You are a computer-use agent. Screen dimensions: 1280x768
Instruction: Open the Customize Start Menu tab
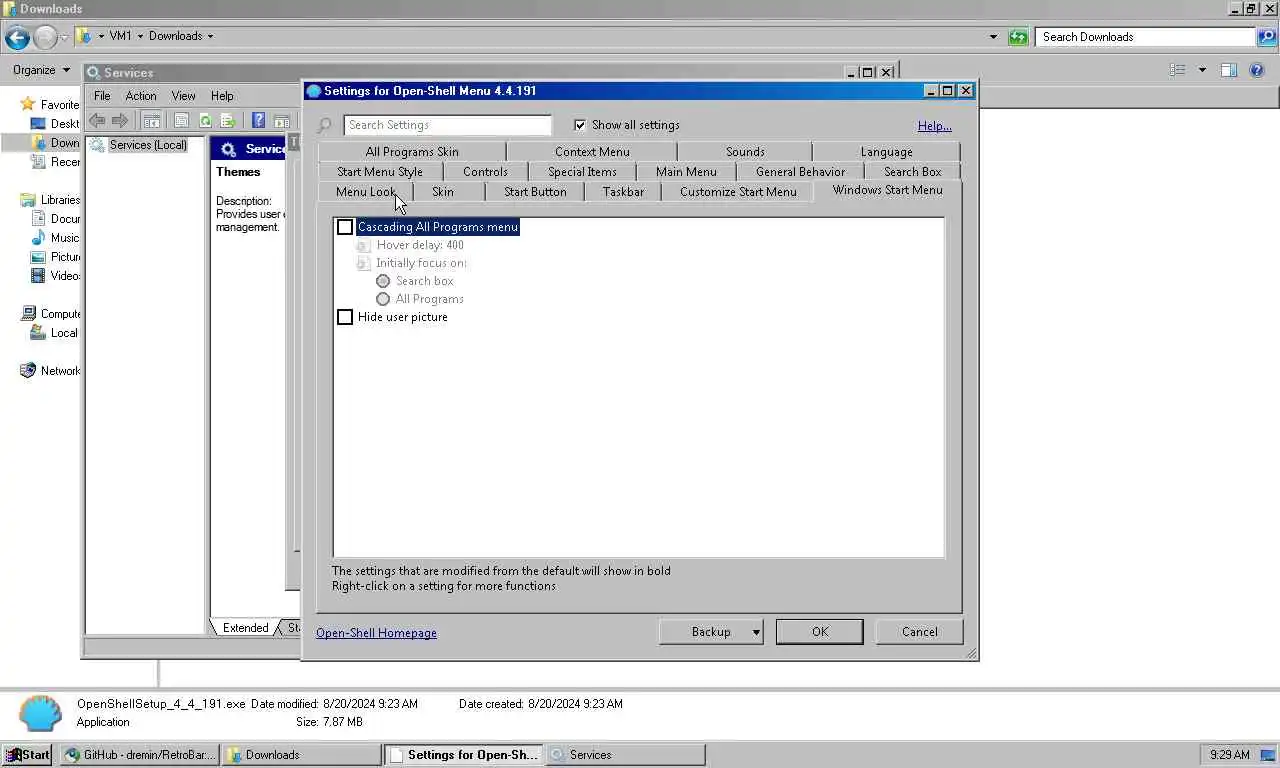738,192
